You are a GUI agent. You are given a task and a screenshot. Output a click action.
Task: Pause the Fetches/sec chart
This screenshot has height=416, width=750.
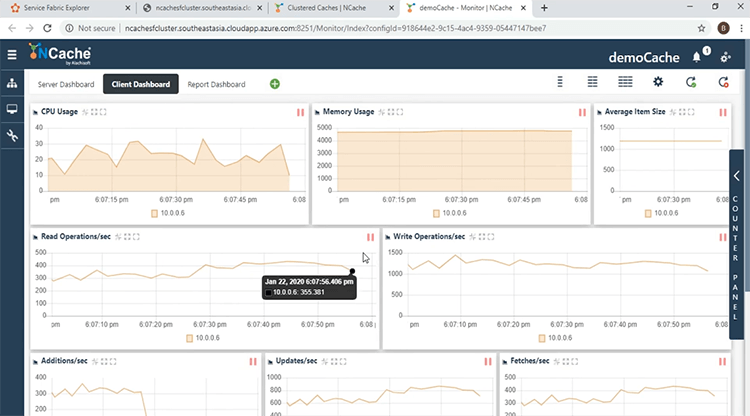click(x=722, y=361)
